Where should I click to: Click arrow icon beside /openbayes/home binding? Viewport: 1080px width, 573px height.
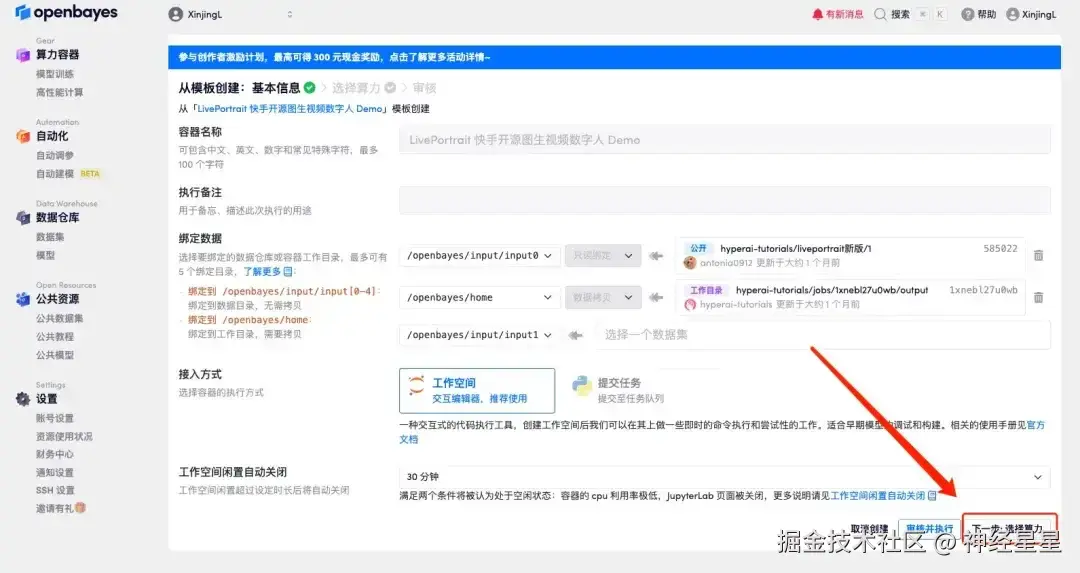click(x=656, y=298)
